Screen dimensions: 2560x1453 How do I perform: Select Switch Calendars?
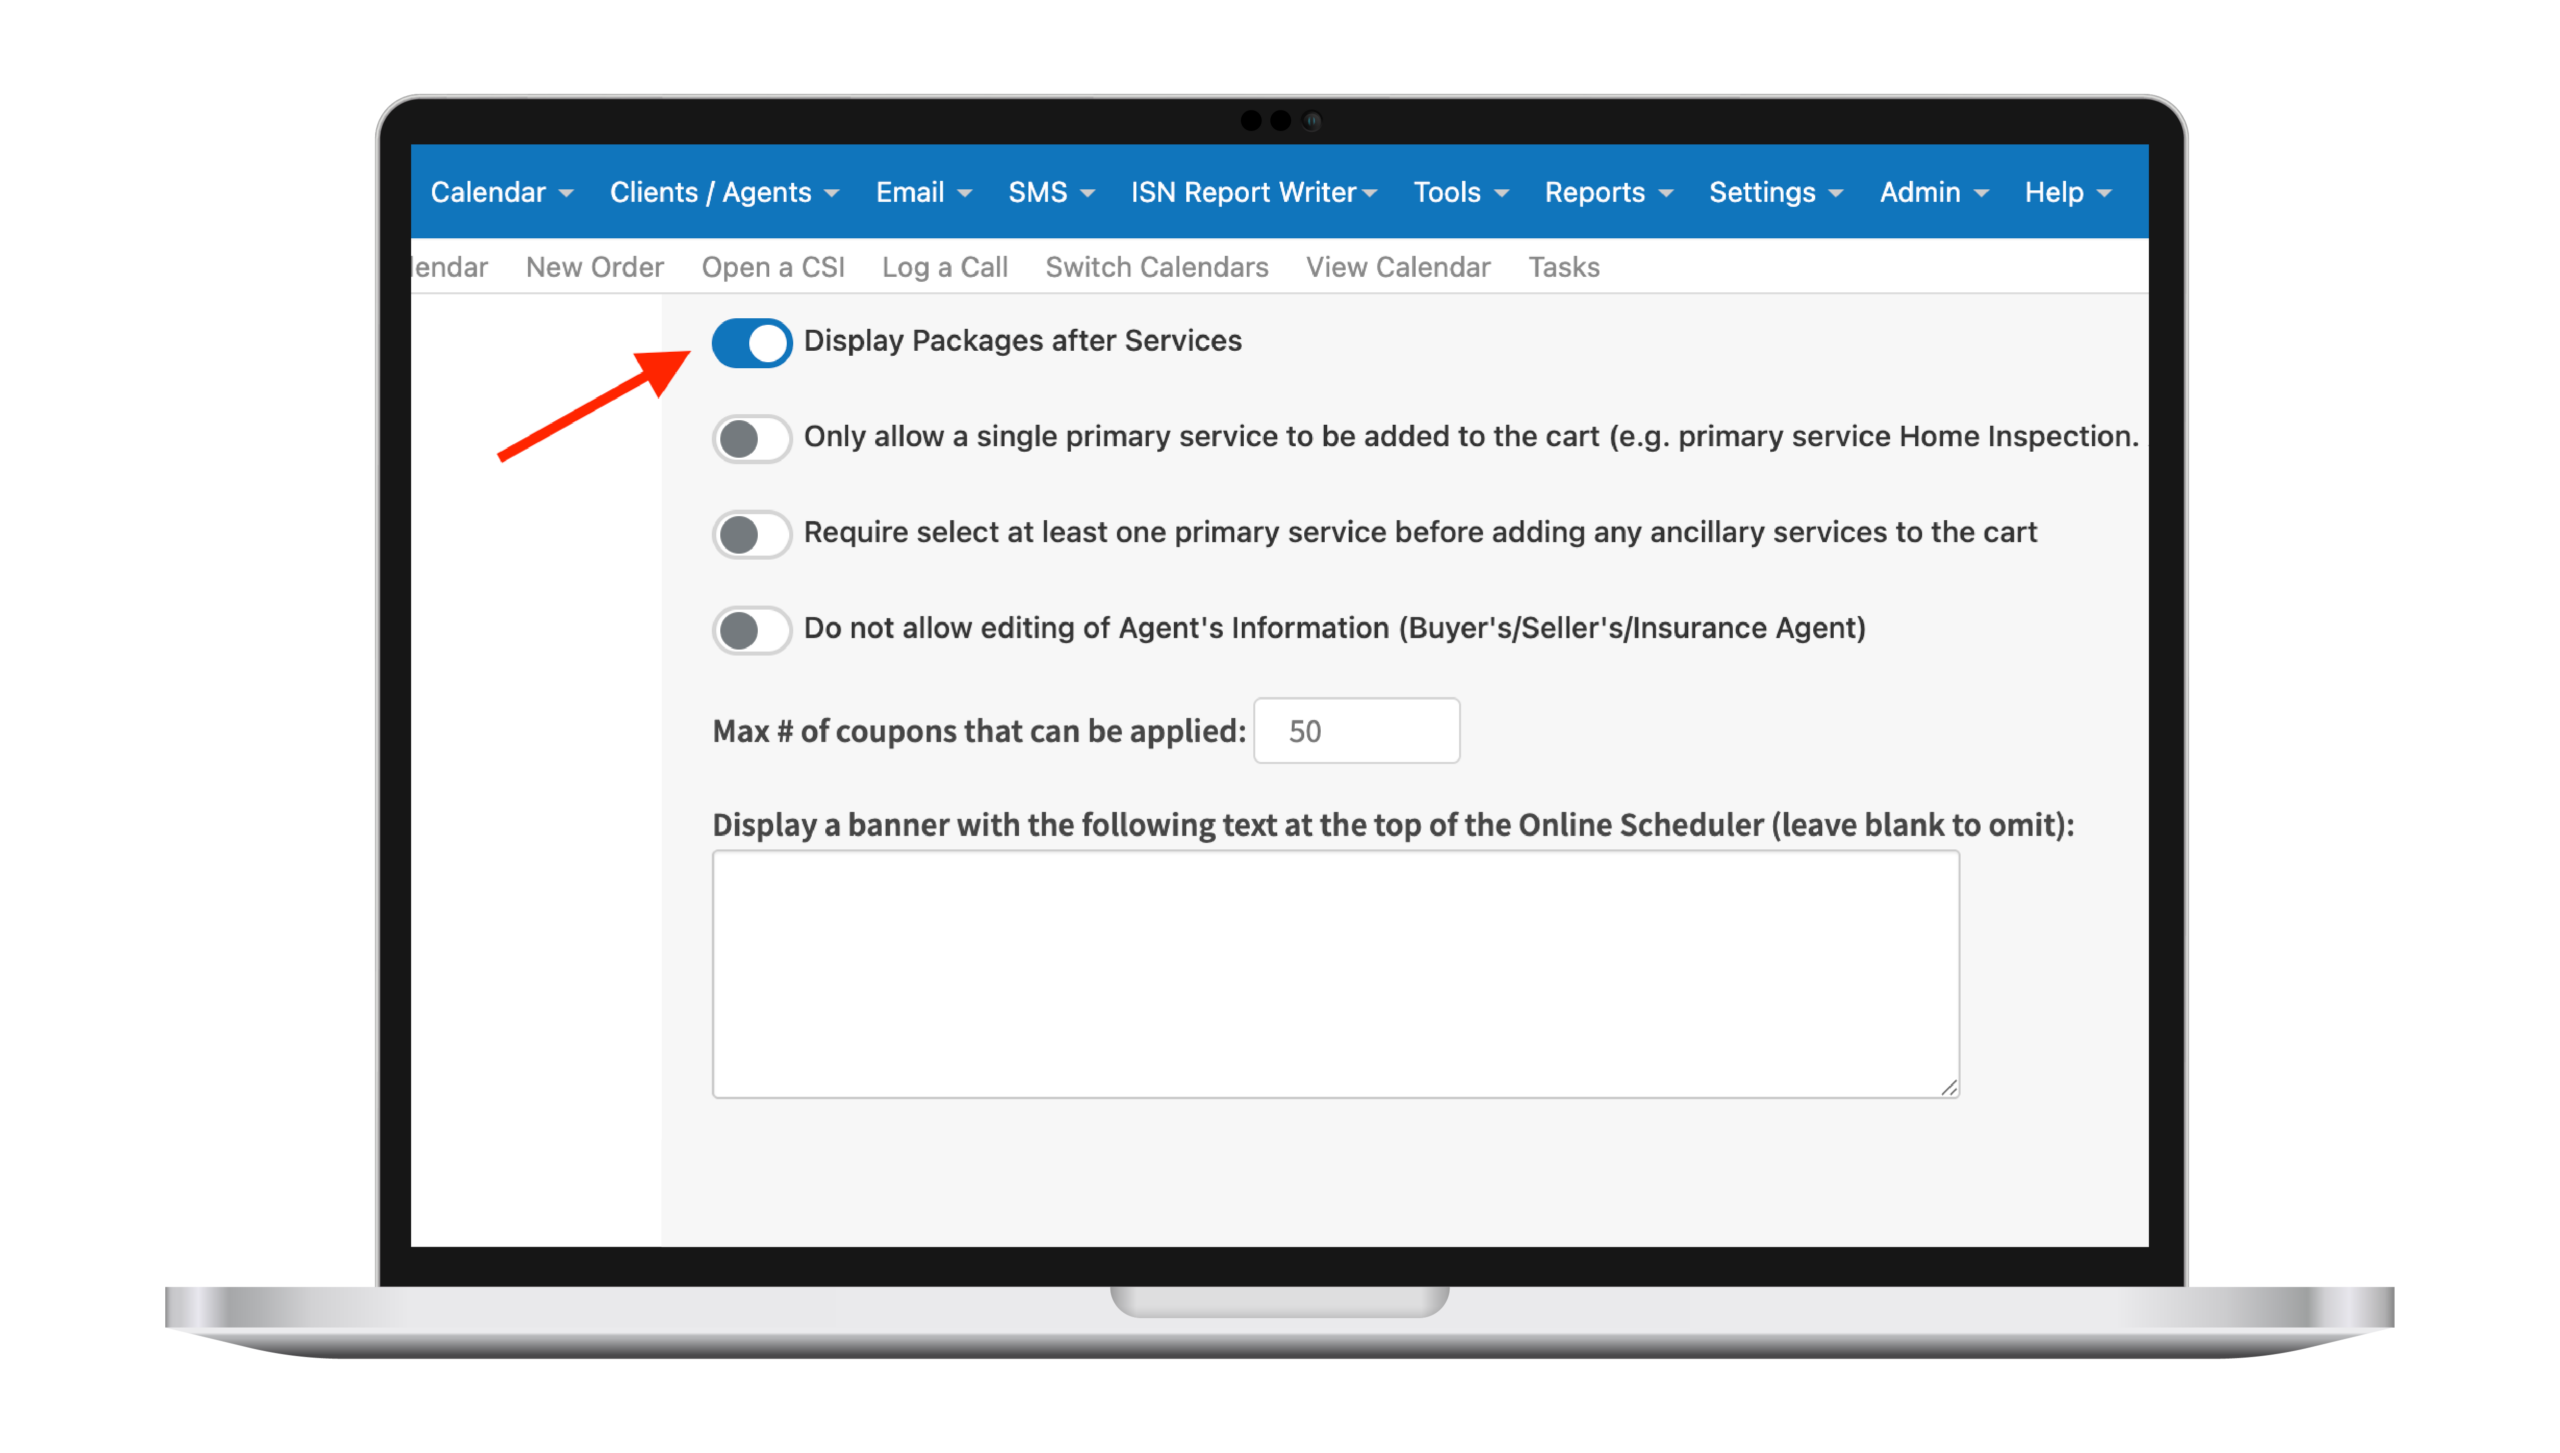click(x=1156, y=267)
